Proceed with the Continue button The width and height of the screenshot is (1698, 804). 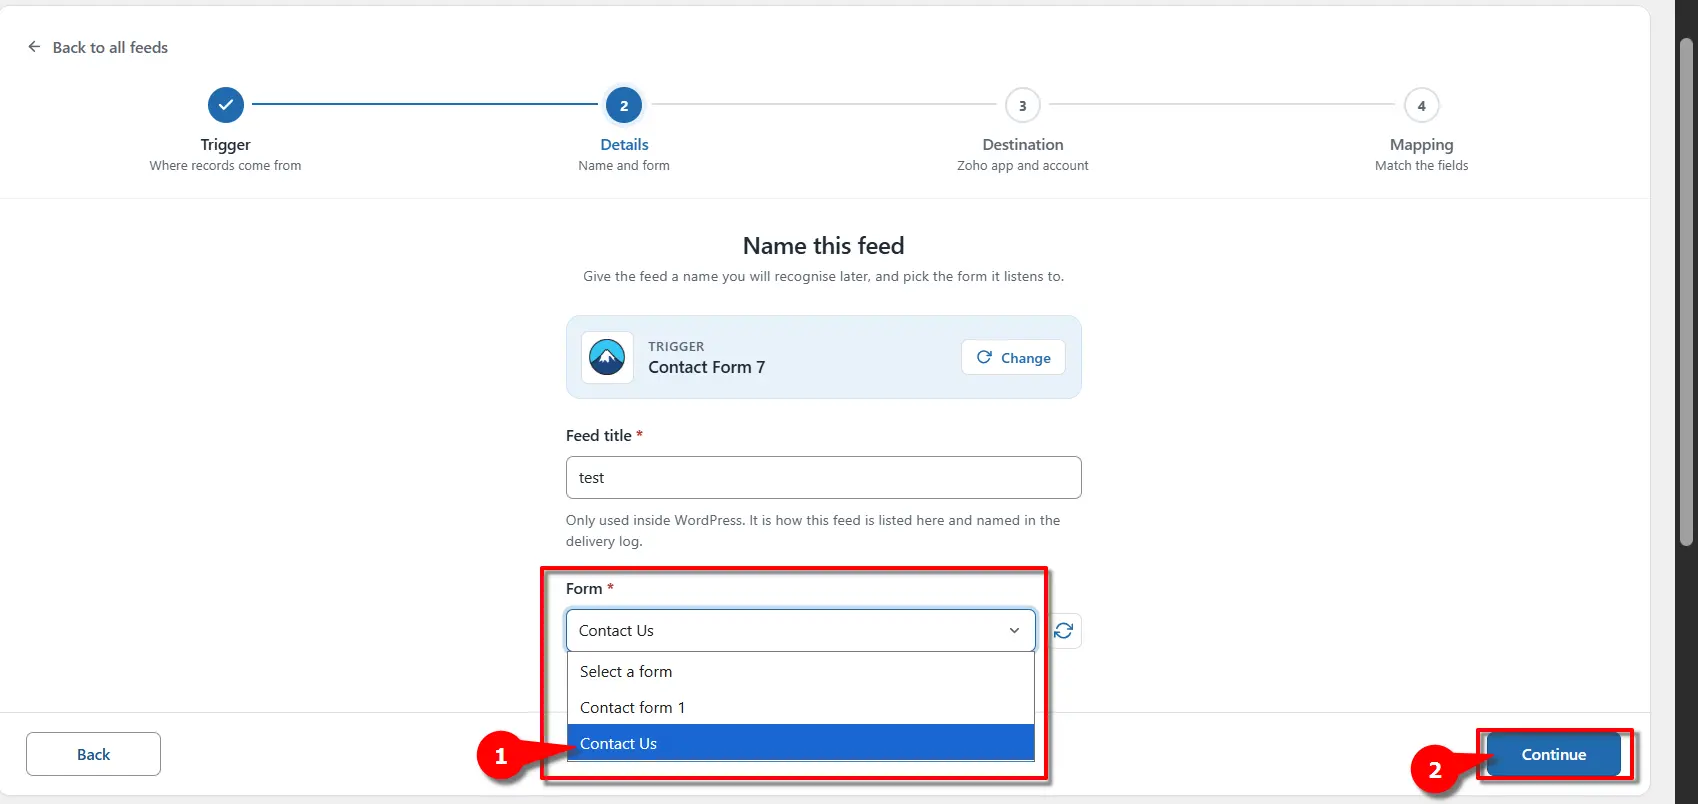[x=1553, y=754]
